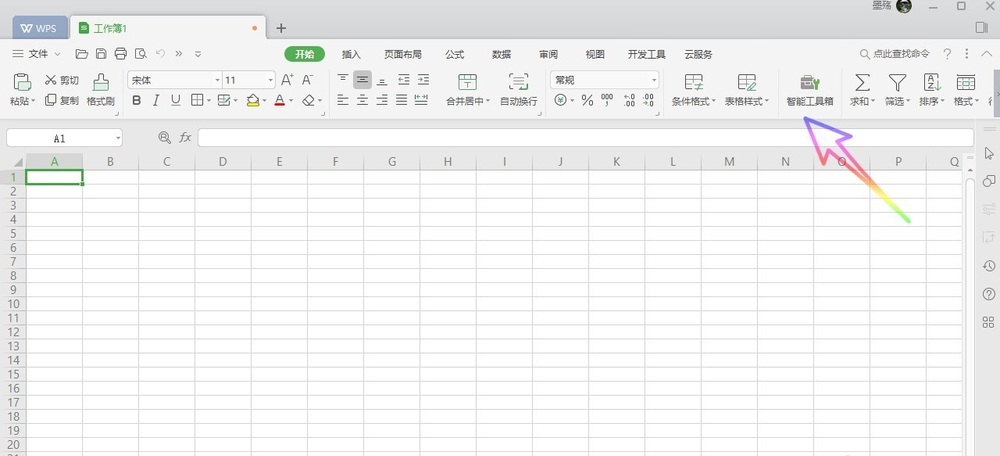Click the command search box (点此查找命令)
The width and height of the screenshot is (1000, 456).
(x=895, y=54)
